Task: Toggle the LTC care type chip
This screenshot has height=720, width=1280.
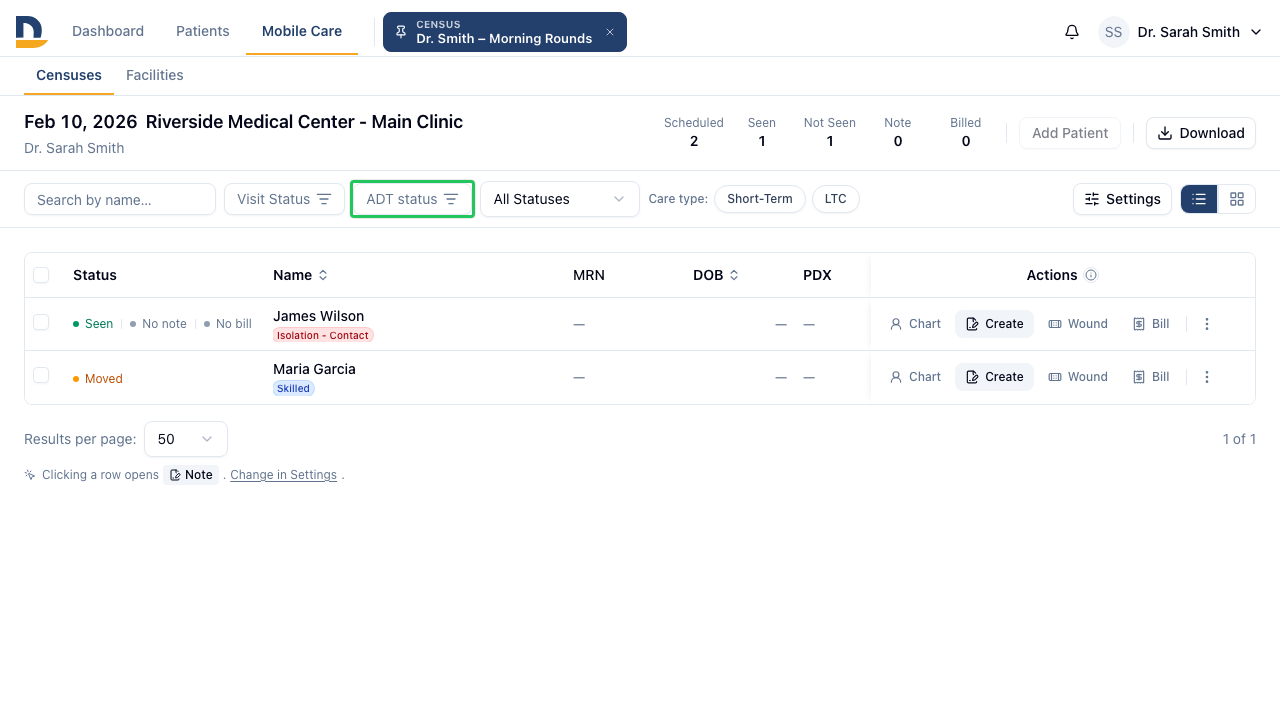Action: (836, 199)
